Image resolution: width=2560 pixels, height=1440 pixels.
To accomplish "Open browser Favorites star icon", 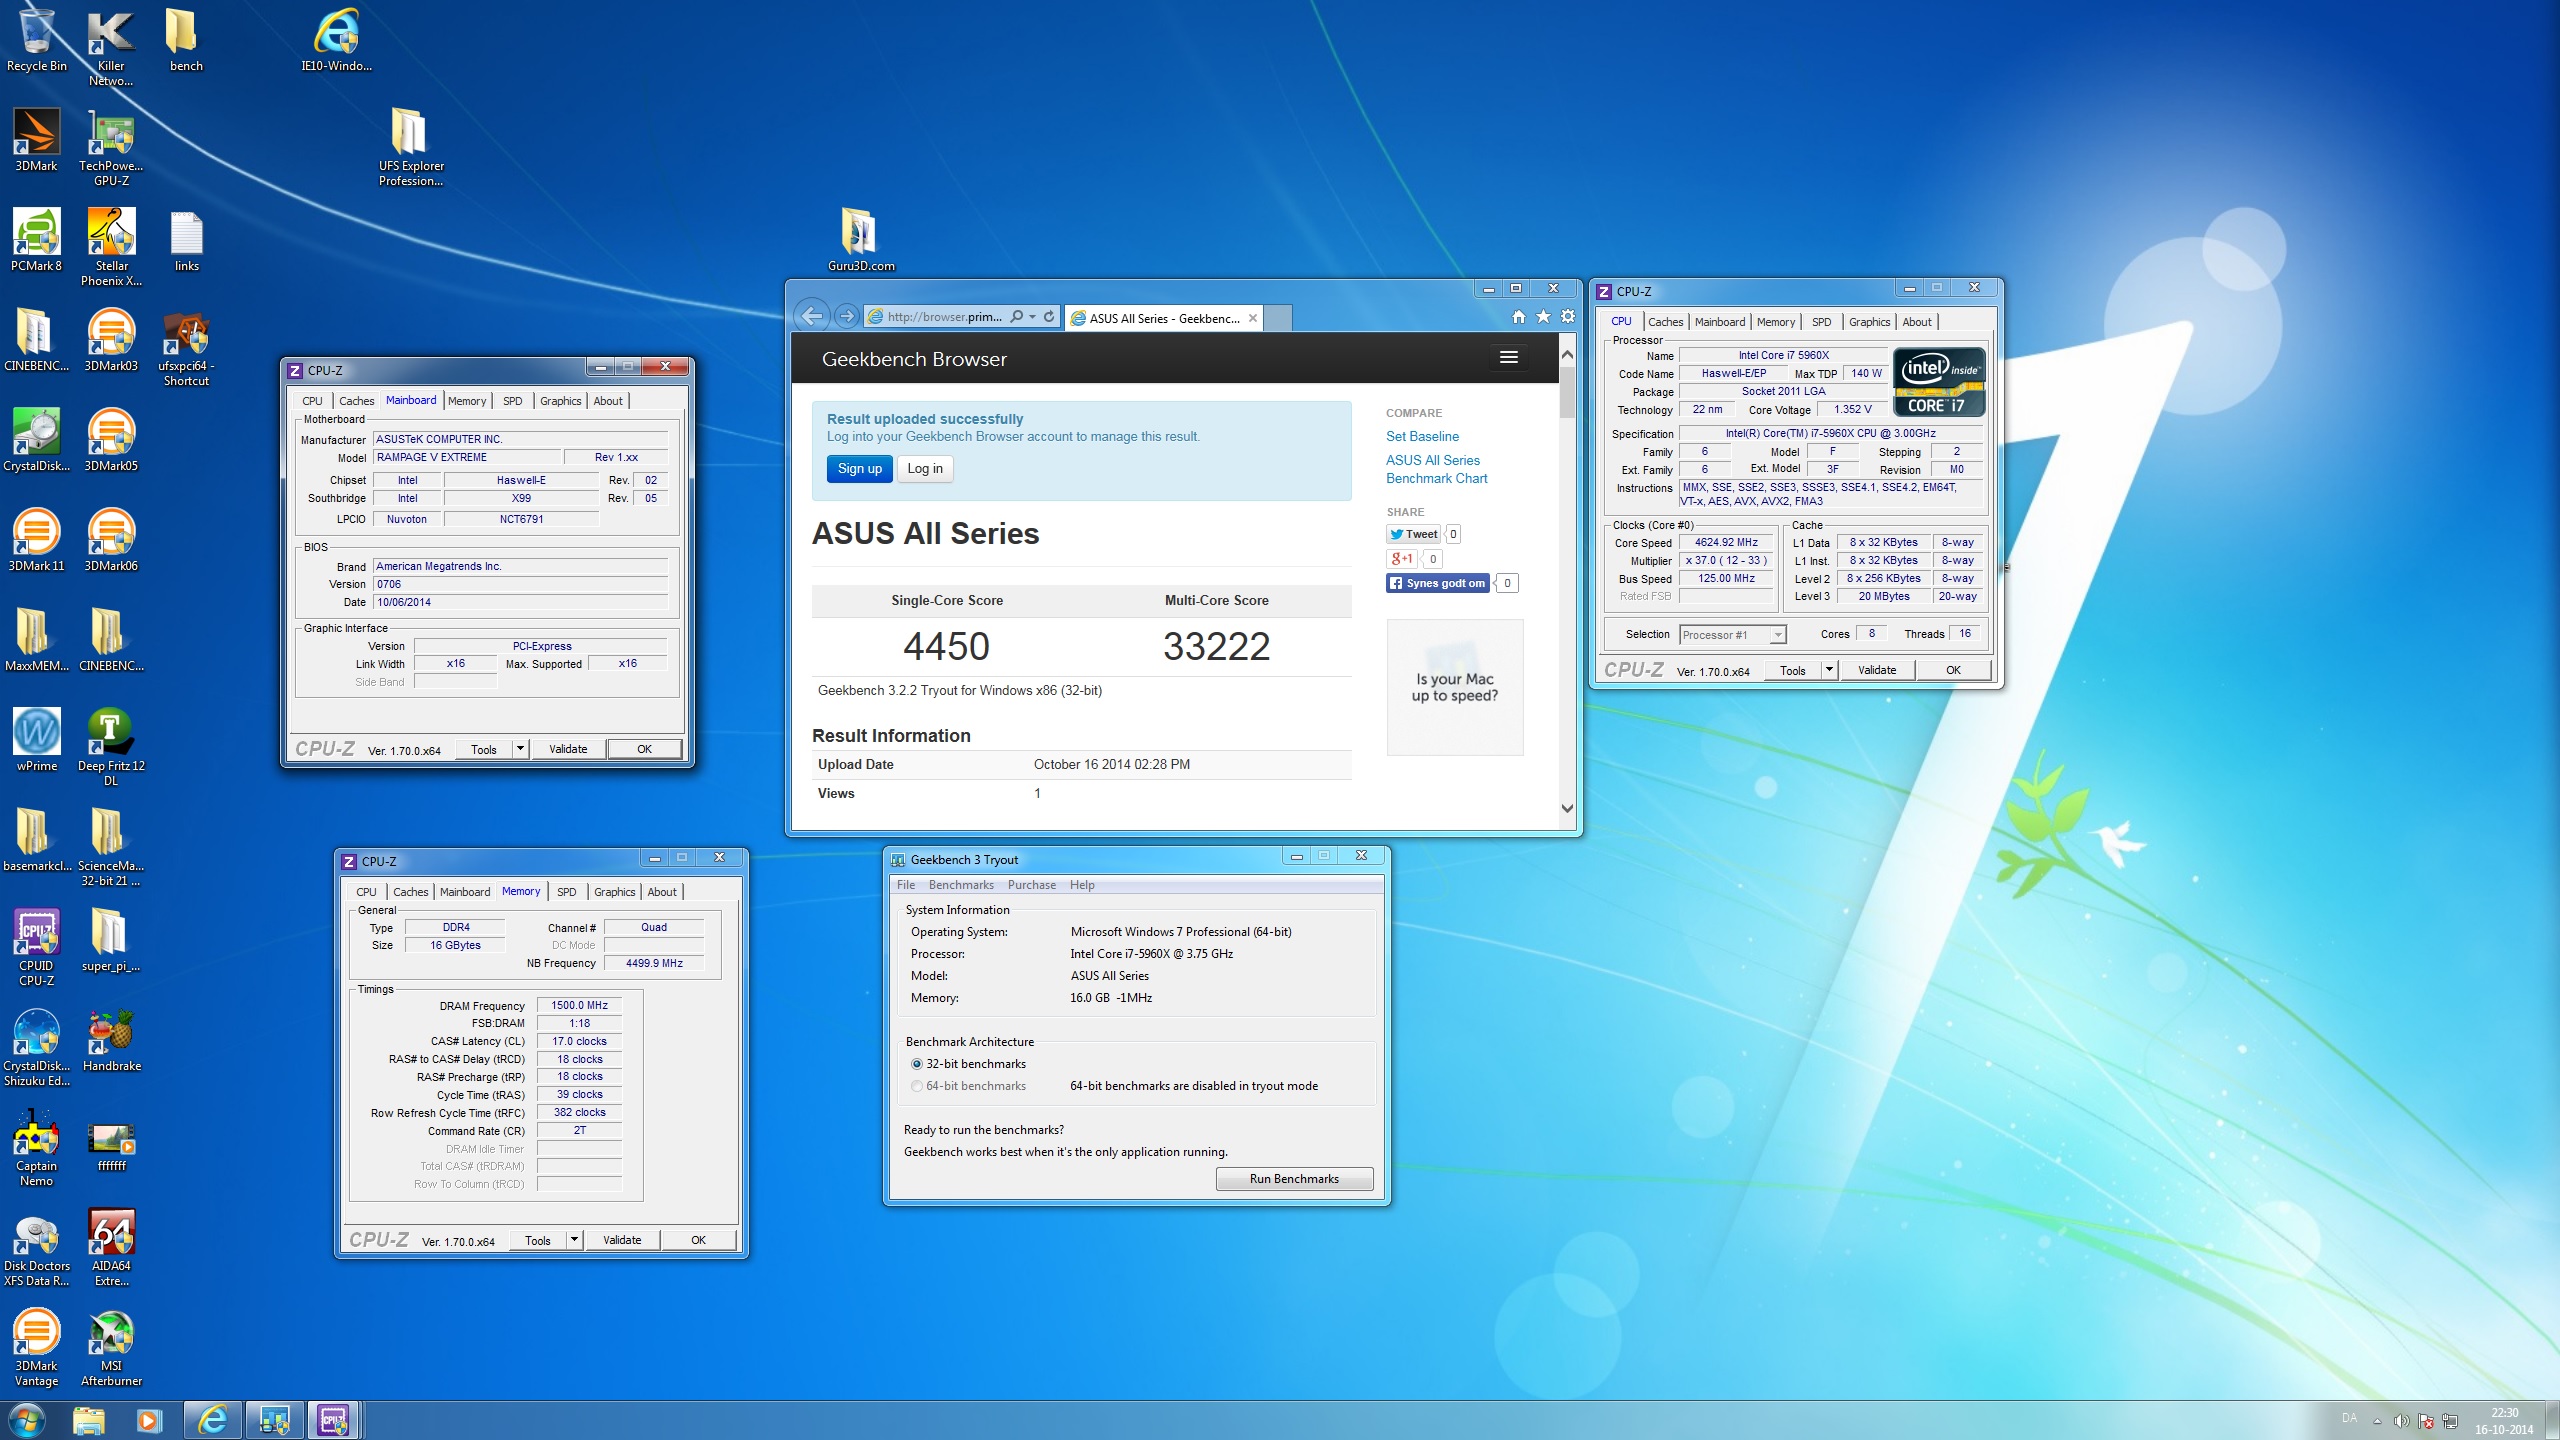I will [x=1543, y=317].
